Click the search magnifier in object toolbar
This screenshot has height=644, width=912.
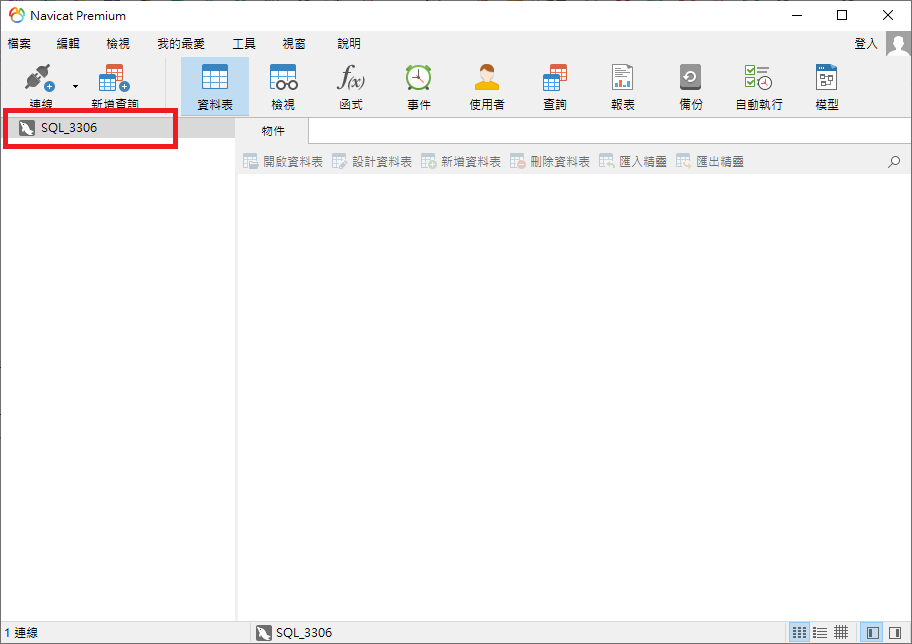click(x=894, y=162)
